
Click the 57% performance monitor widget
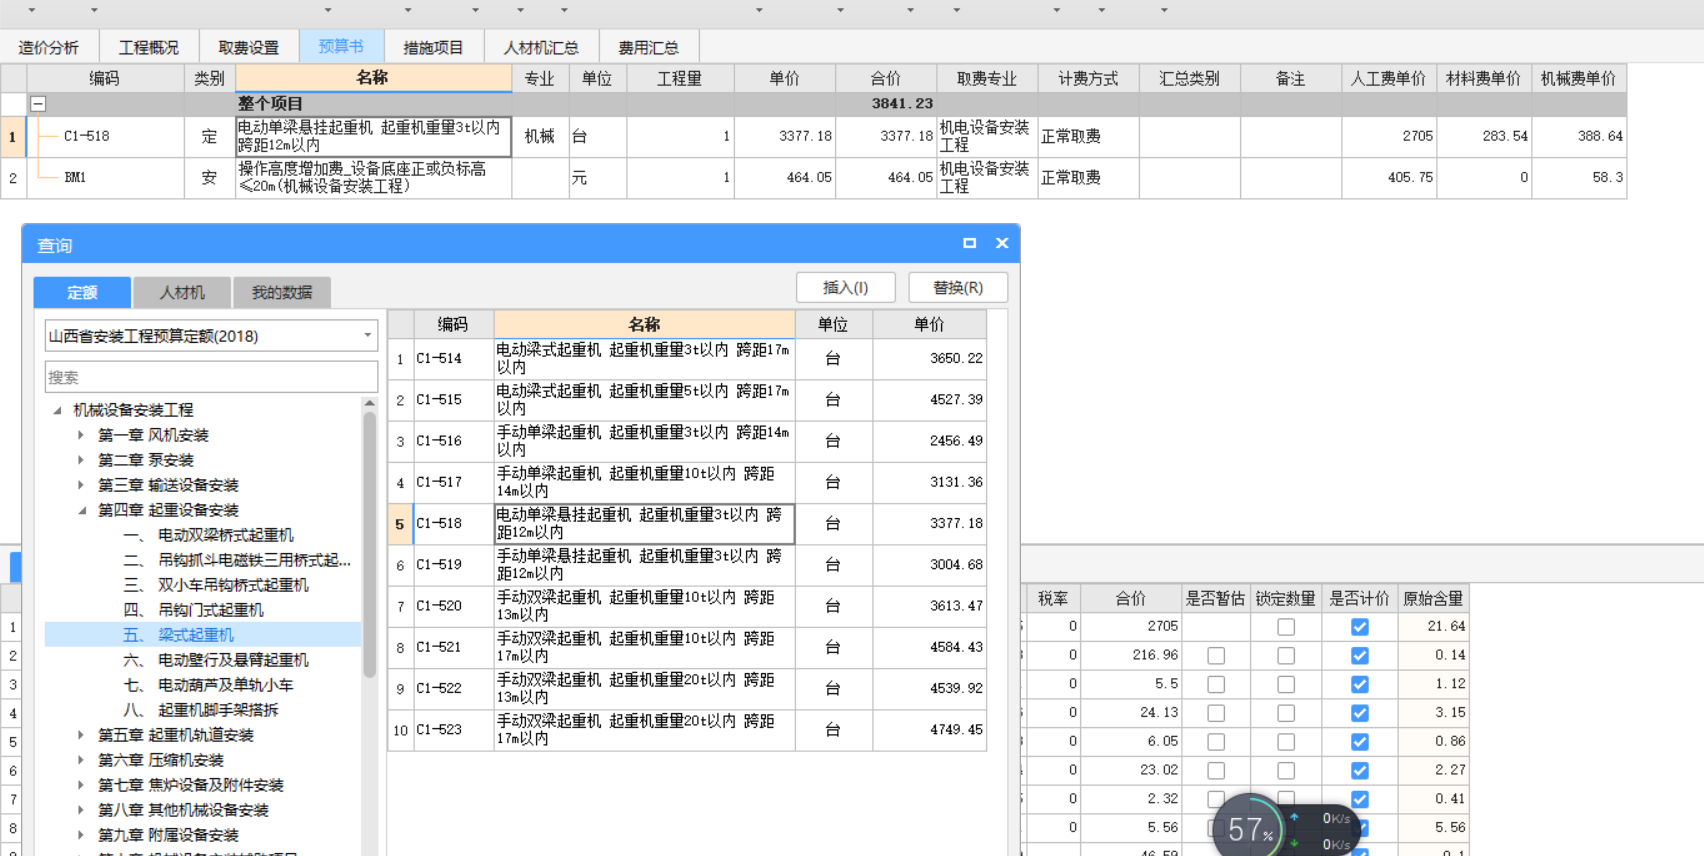pyautogui.click(x=1251, y=828)
